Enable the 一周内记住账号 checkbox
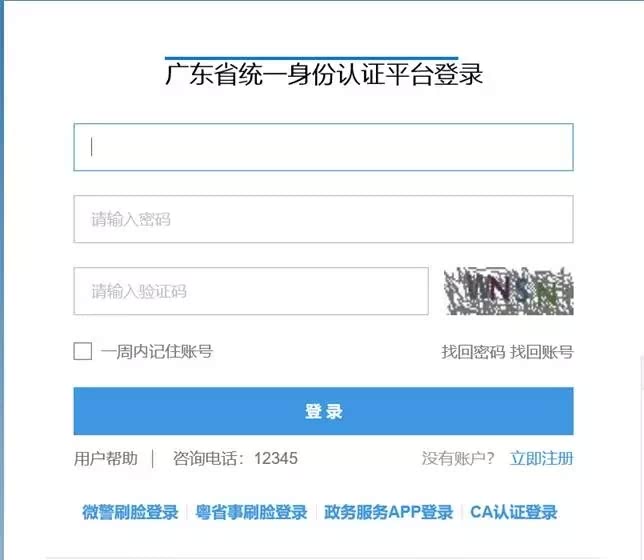 (x=83, y=351)
